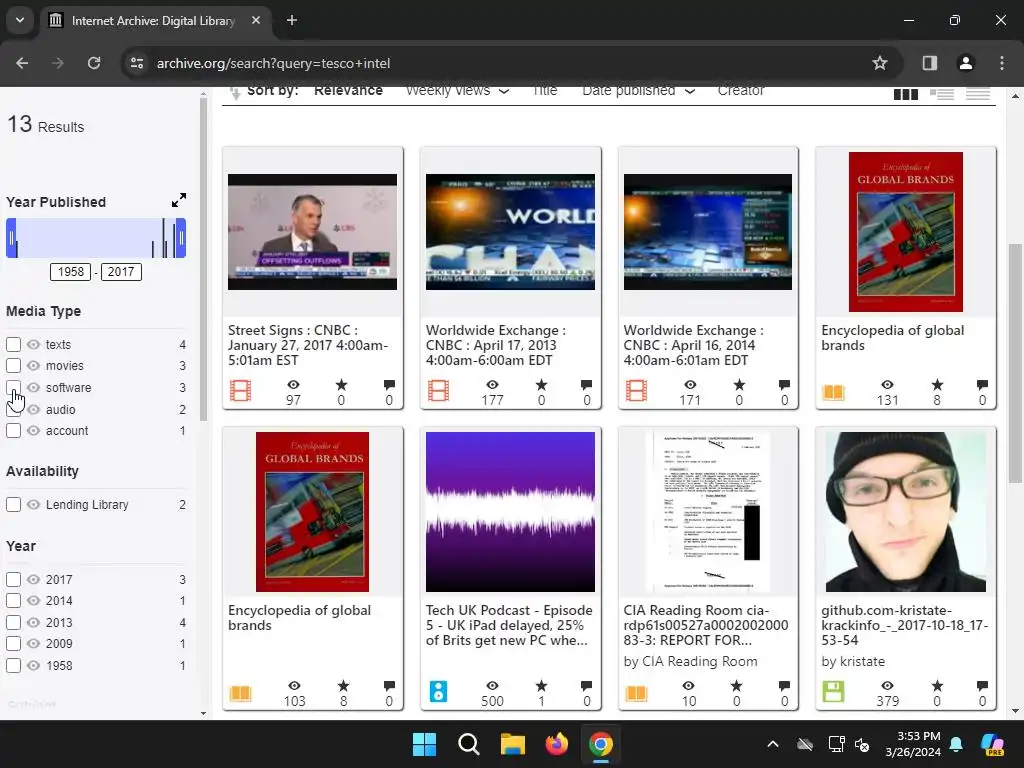Image resolution: width=1024 pixels, height=768 pixels.
Task: Reload the archive.org page
Action: [94, 63]
